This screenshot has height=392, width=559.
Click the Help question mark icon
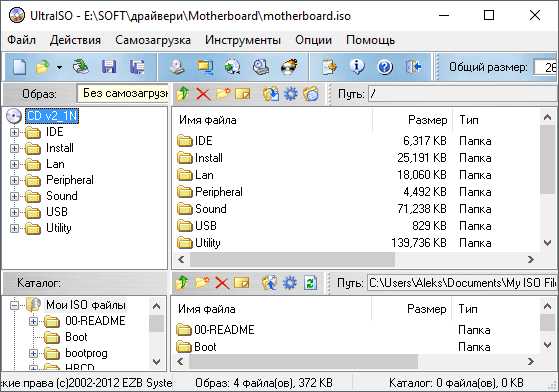385,67
